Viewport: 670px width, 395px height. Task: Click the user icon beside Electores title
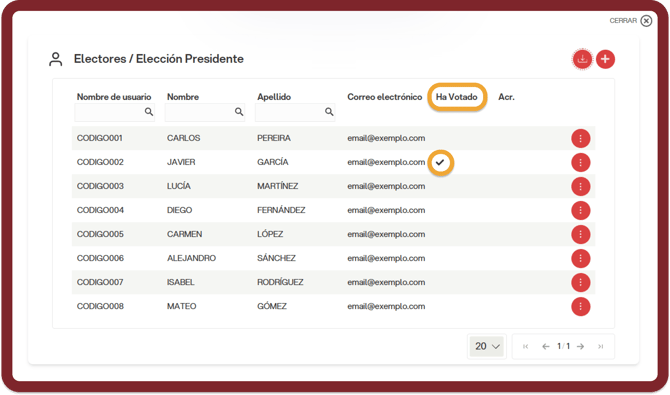click(x=56, y=59)
